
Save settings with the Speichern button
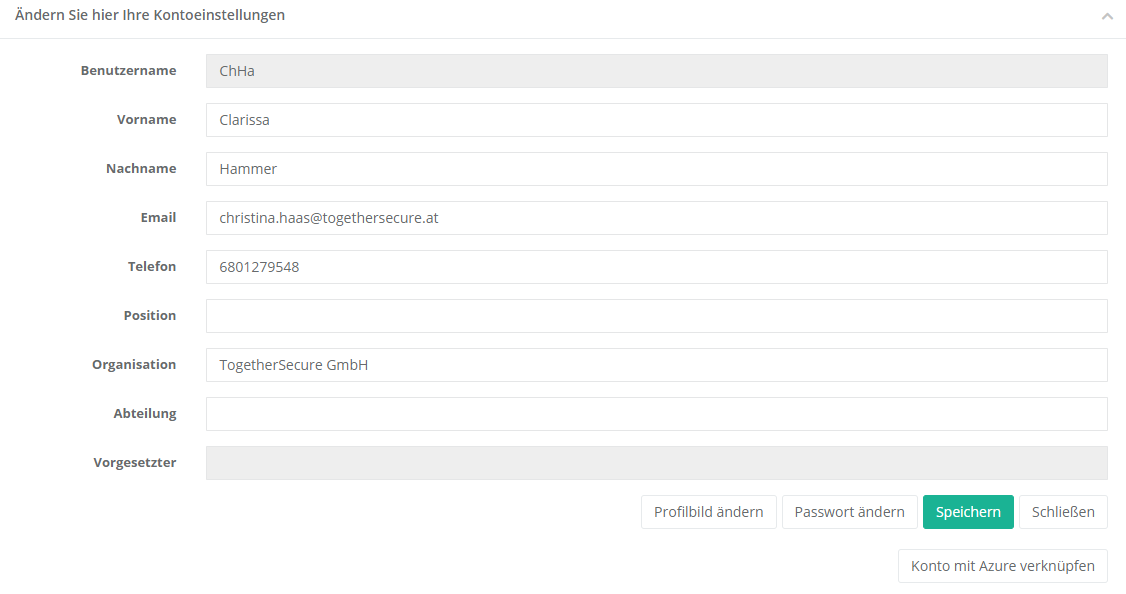point(968,512)
